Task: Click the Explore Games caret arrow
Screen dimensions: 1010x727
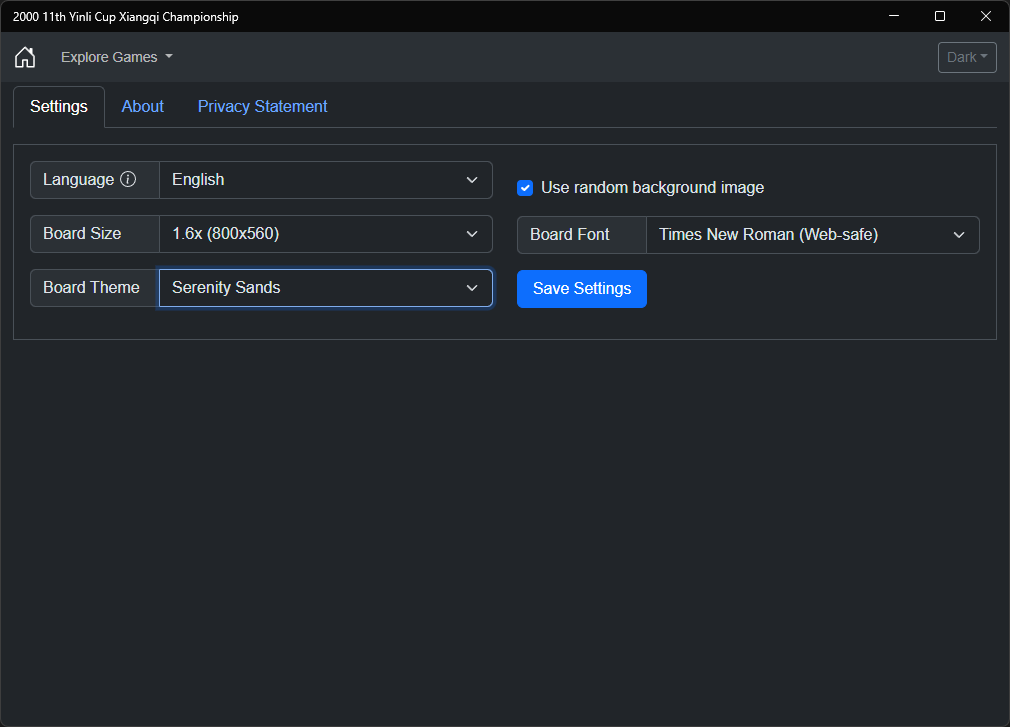Action: [x=169, y=57]
